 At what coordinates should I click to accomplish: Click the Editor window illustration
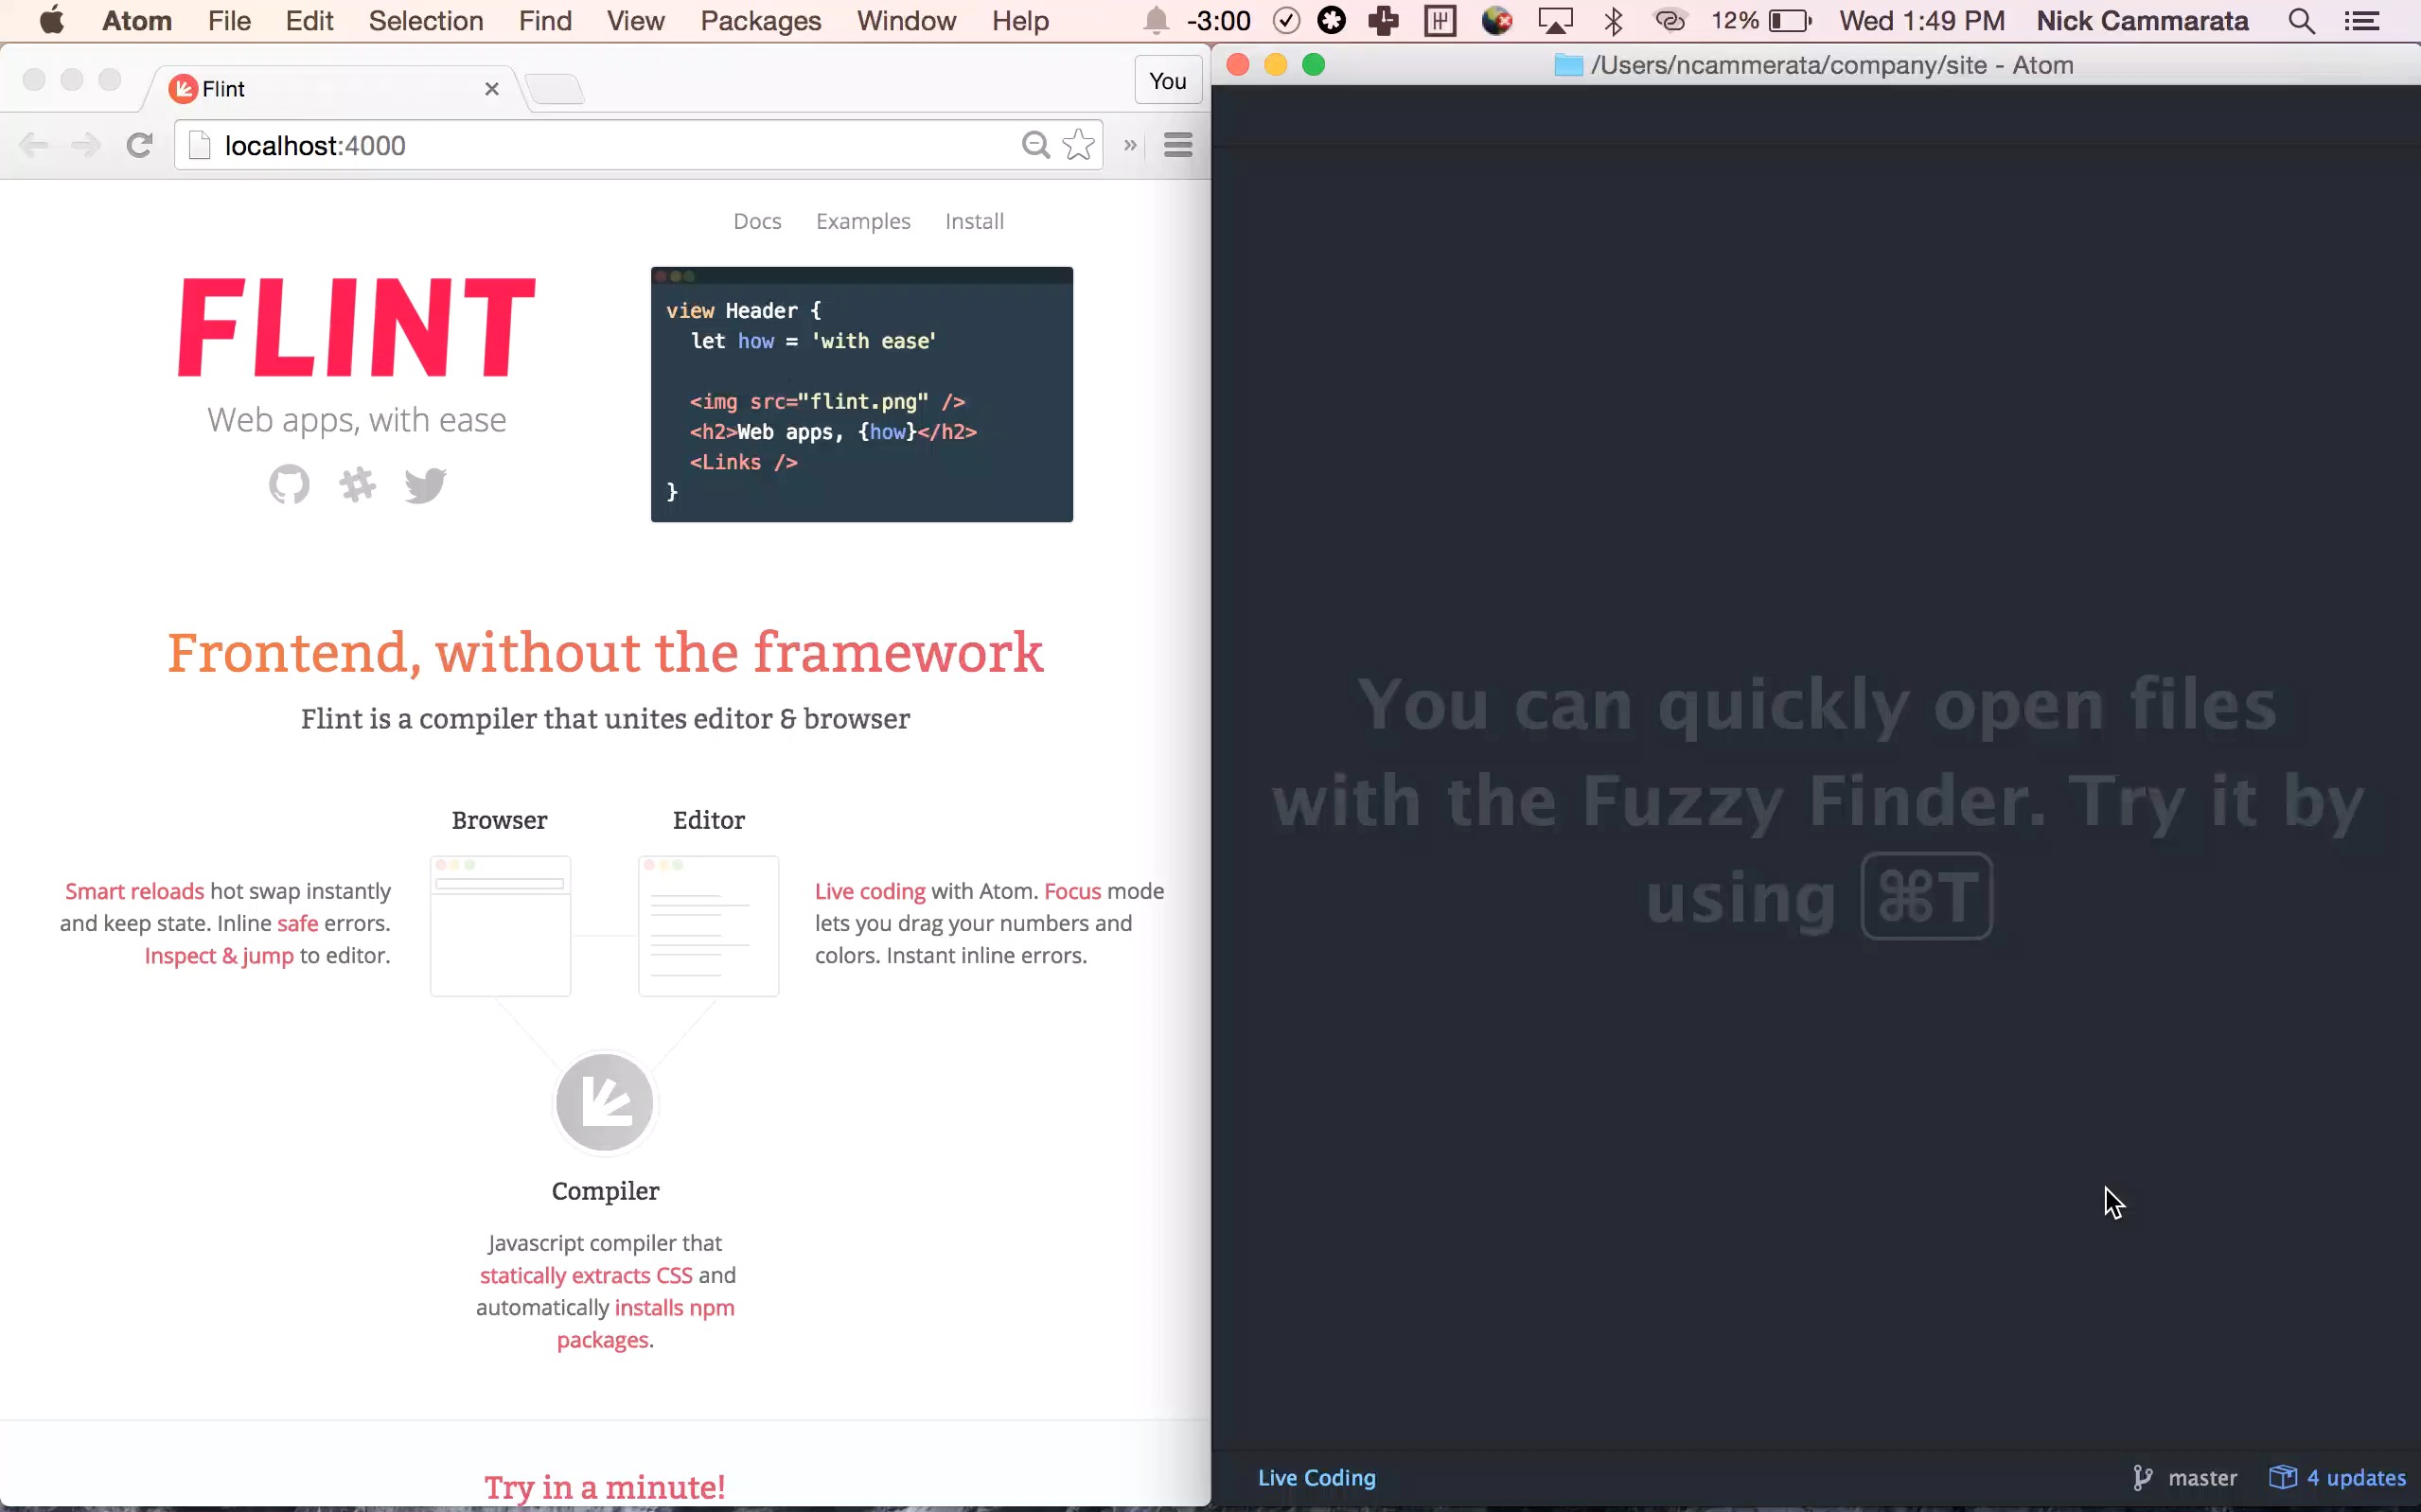pyautogui.click(x=709, y=926)
